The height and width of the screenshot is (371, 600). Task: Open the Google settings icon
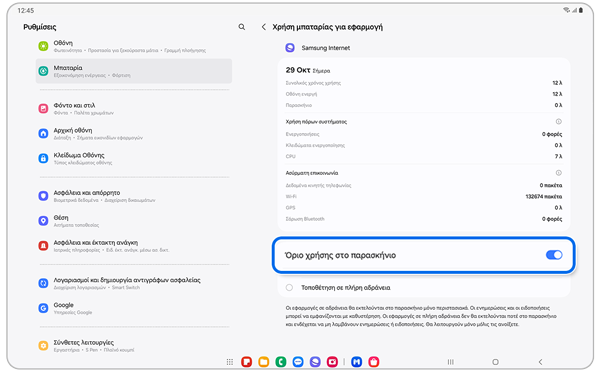click(43, 308)
